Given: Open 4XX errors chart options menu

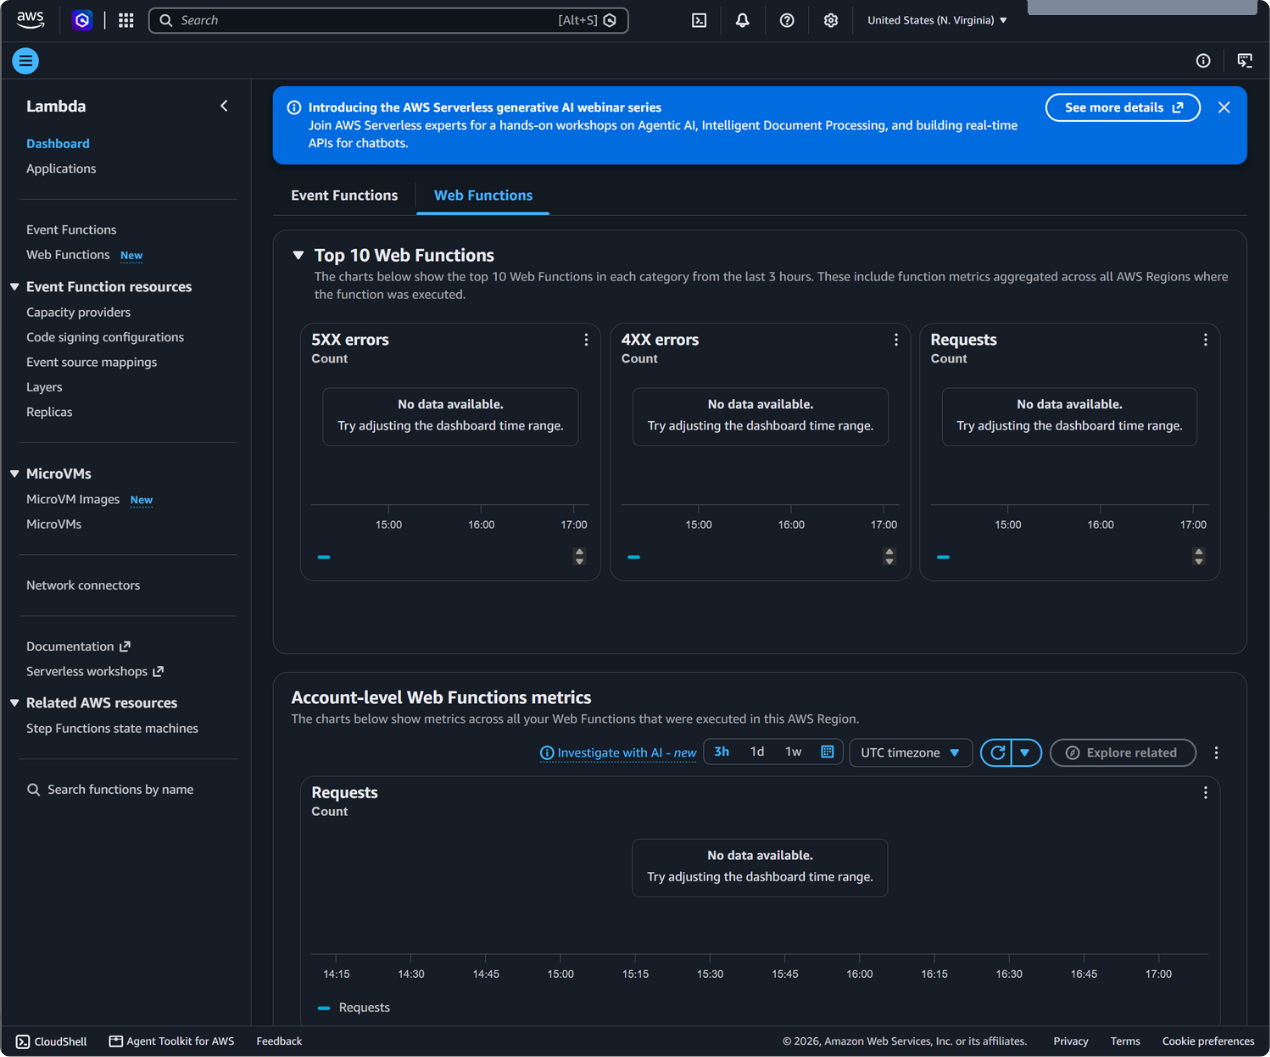Looking at the screenshot, I should point(896,340).
